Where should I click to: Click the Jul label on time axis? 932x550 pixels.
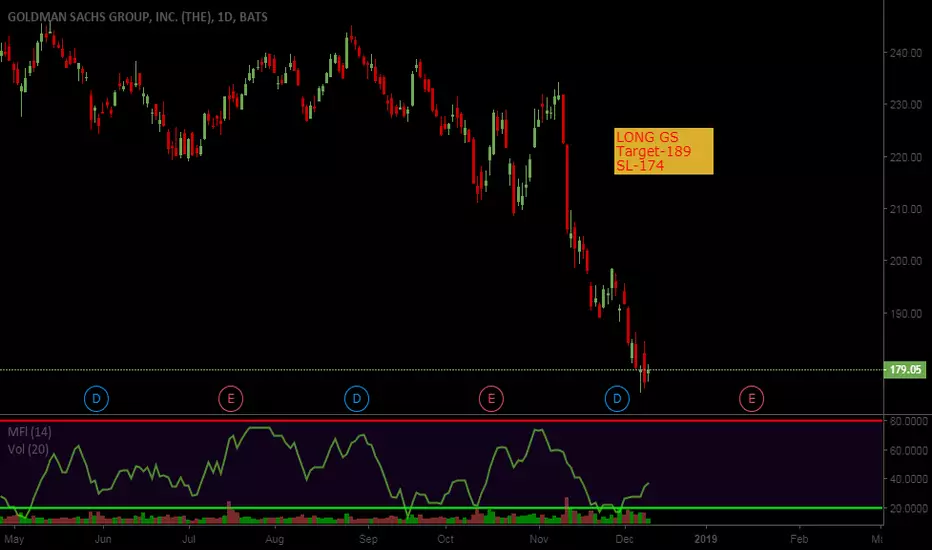click(x=189, y=539)
